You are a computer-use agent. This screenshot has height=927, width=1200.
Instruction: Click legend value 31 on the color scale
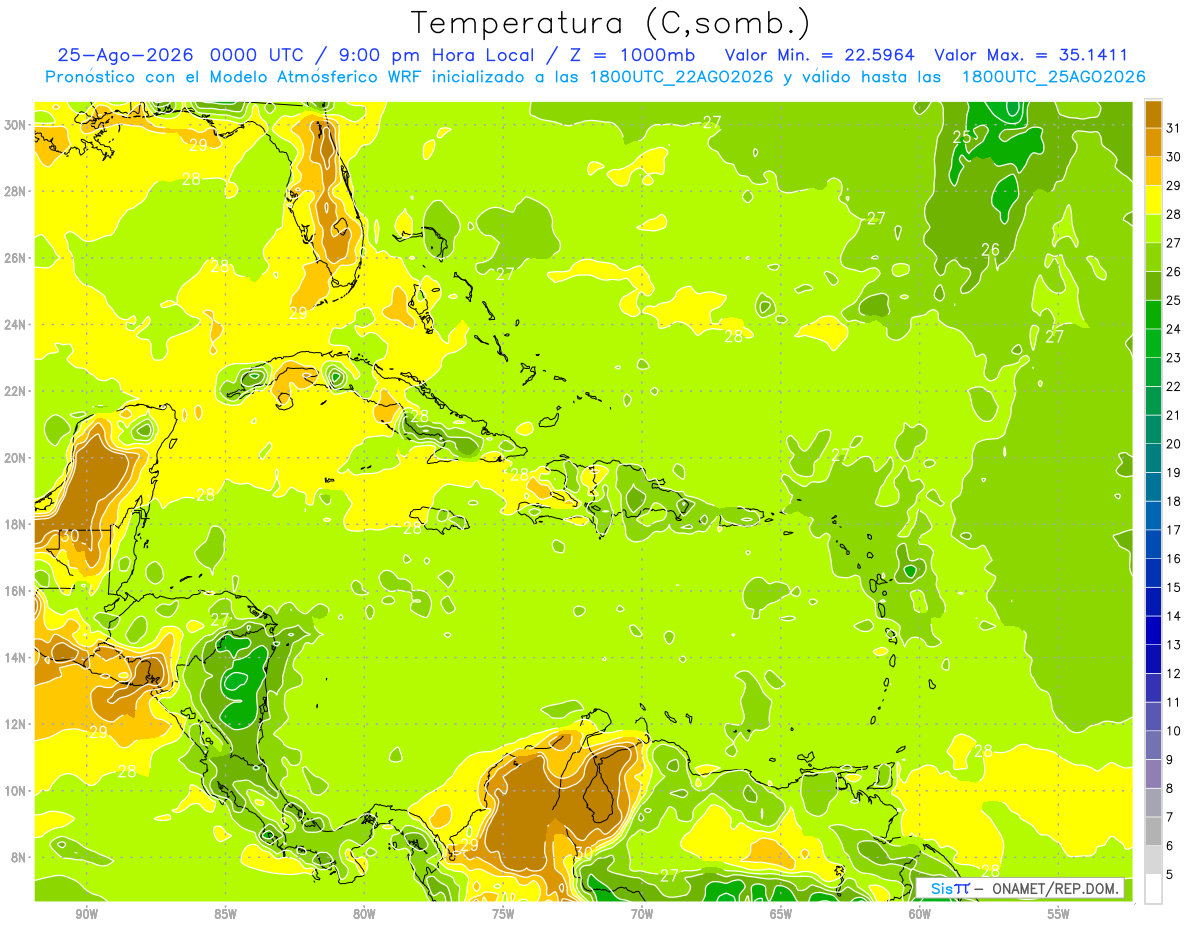(x=1174, y=129)
